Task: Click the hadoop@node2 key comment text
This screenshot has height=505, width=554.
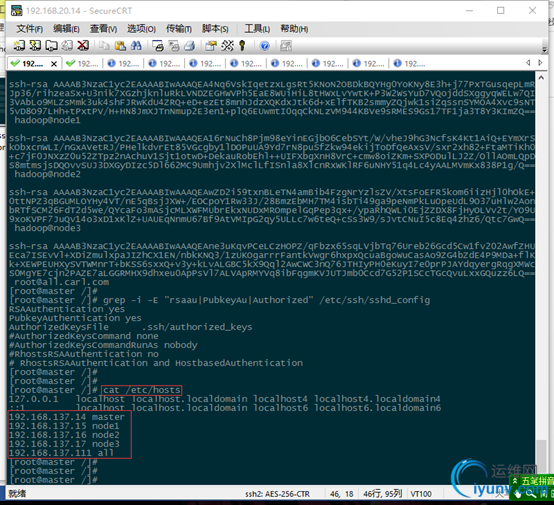Action: coord(47,174)
